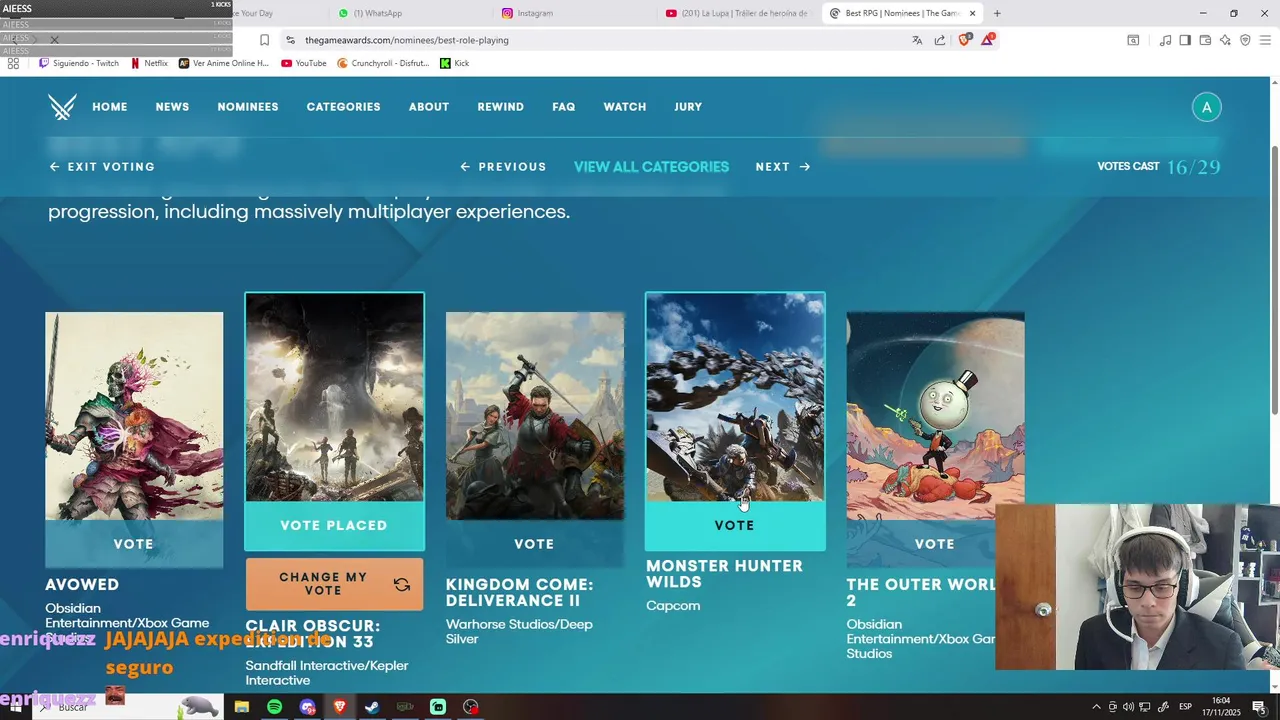
Task: Click the Vote Placed label on Clair Obscur
Action: coord(334,526)
